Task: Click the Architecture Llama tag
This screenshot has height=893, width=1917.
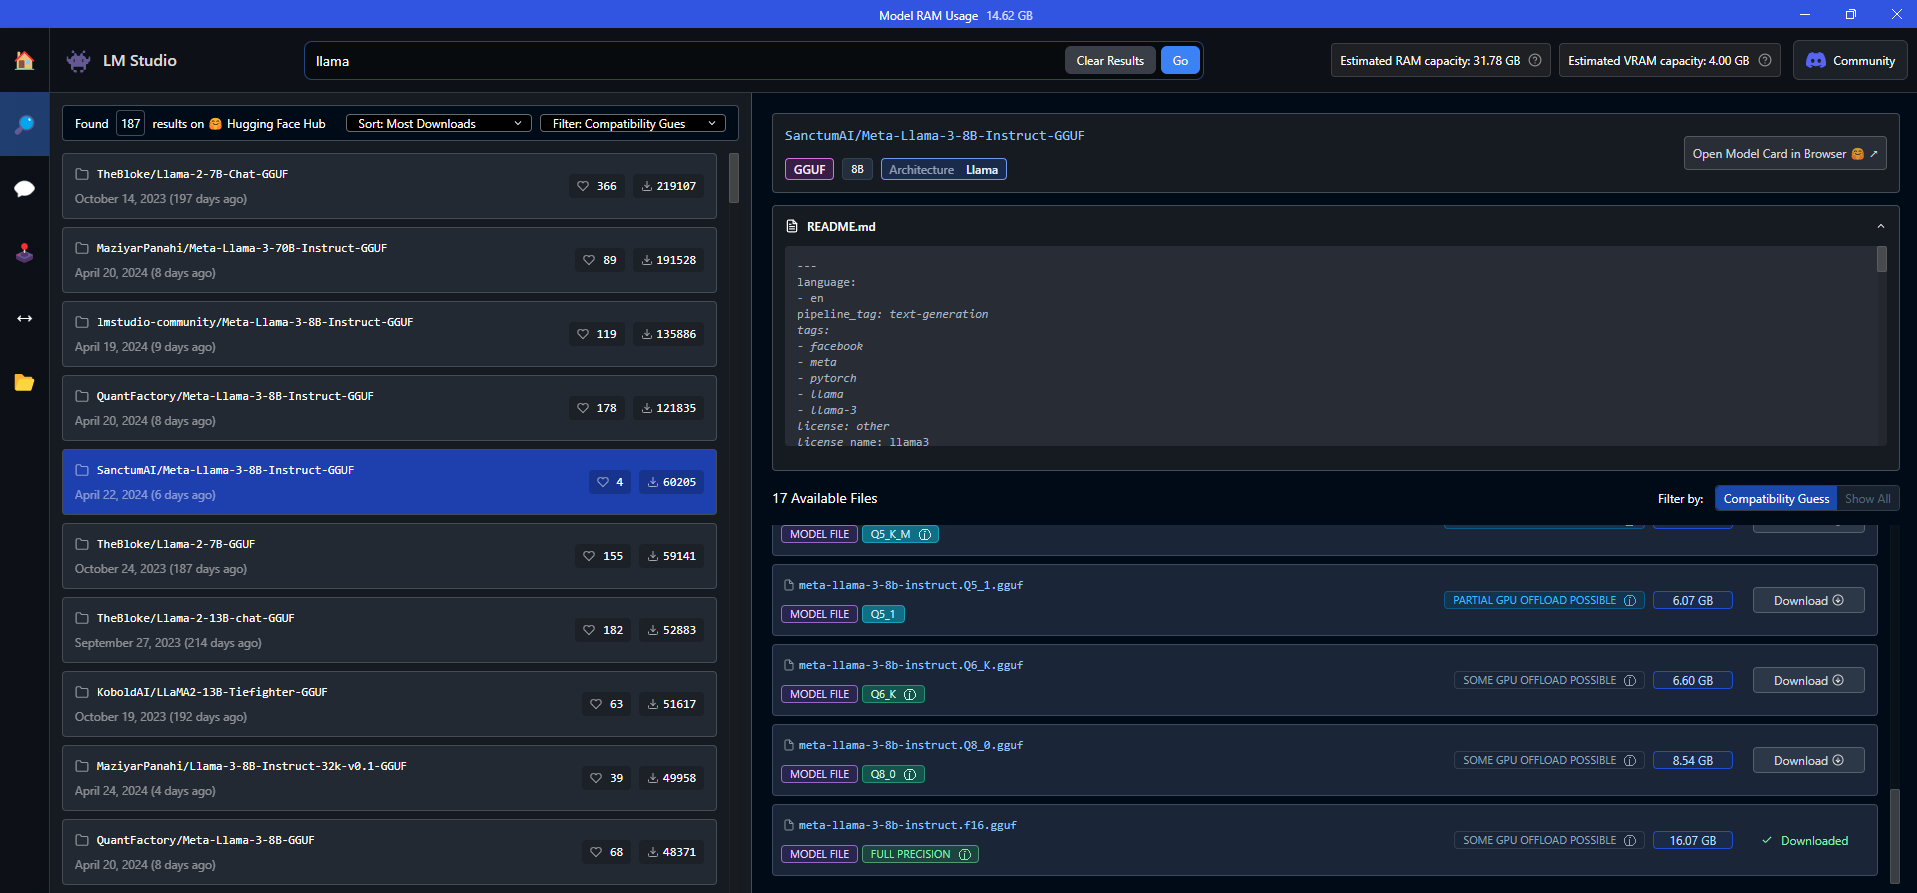Action: [x=943, y=169]
